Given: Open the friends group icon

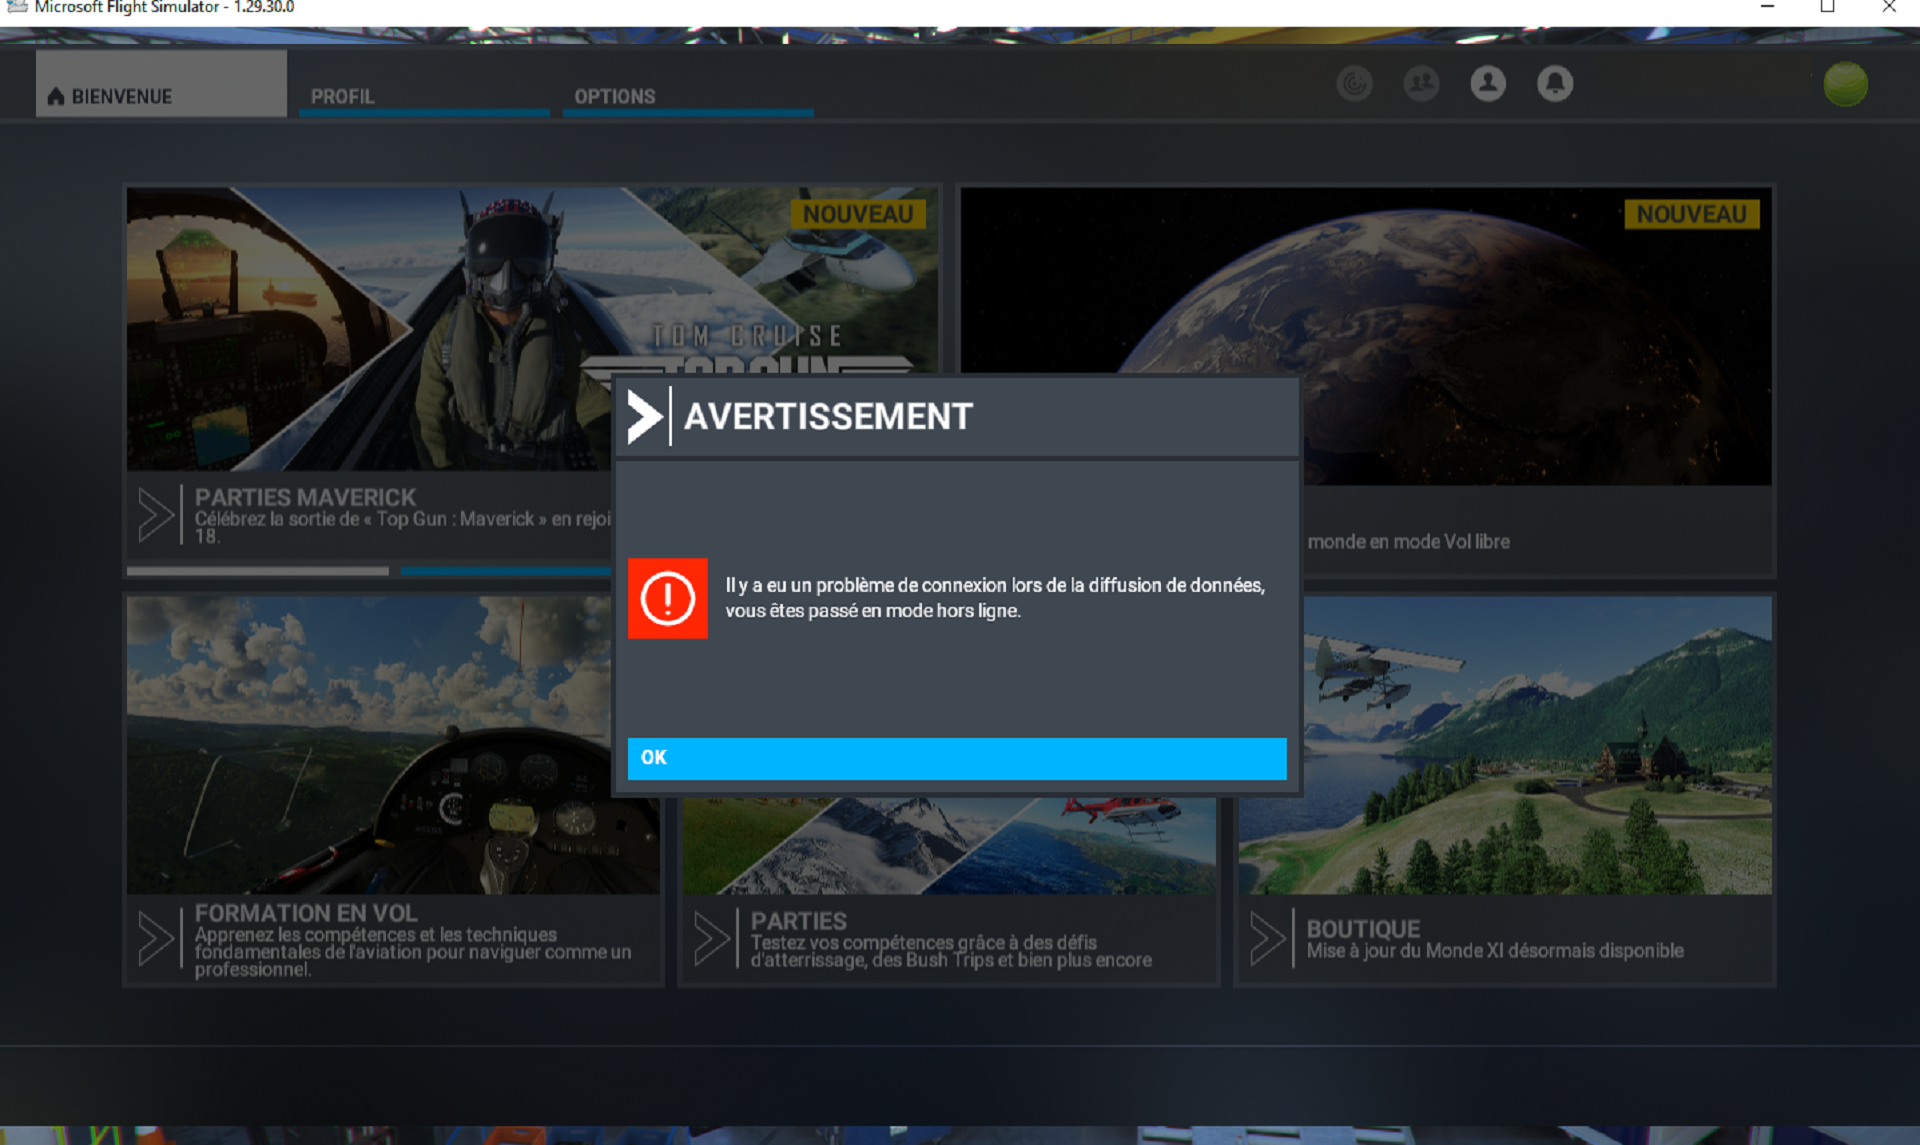Looking at the screenshot, I should (x=1421, y=84).
